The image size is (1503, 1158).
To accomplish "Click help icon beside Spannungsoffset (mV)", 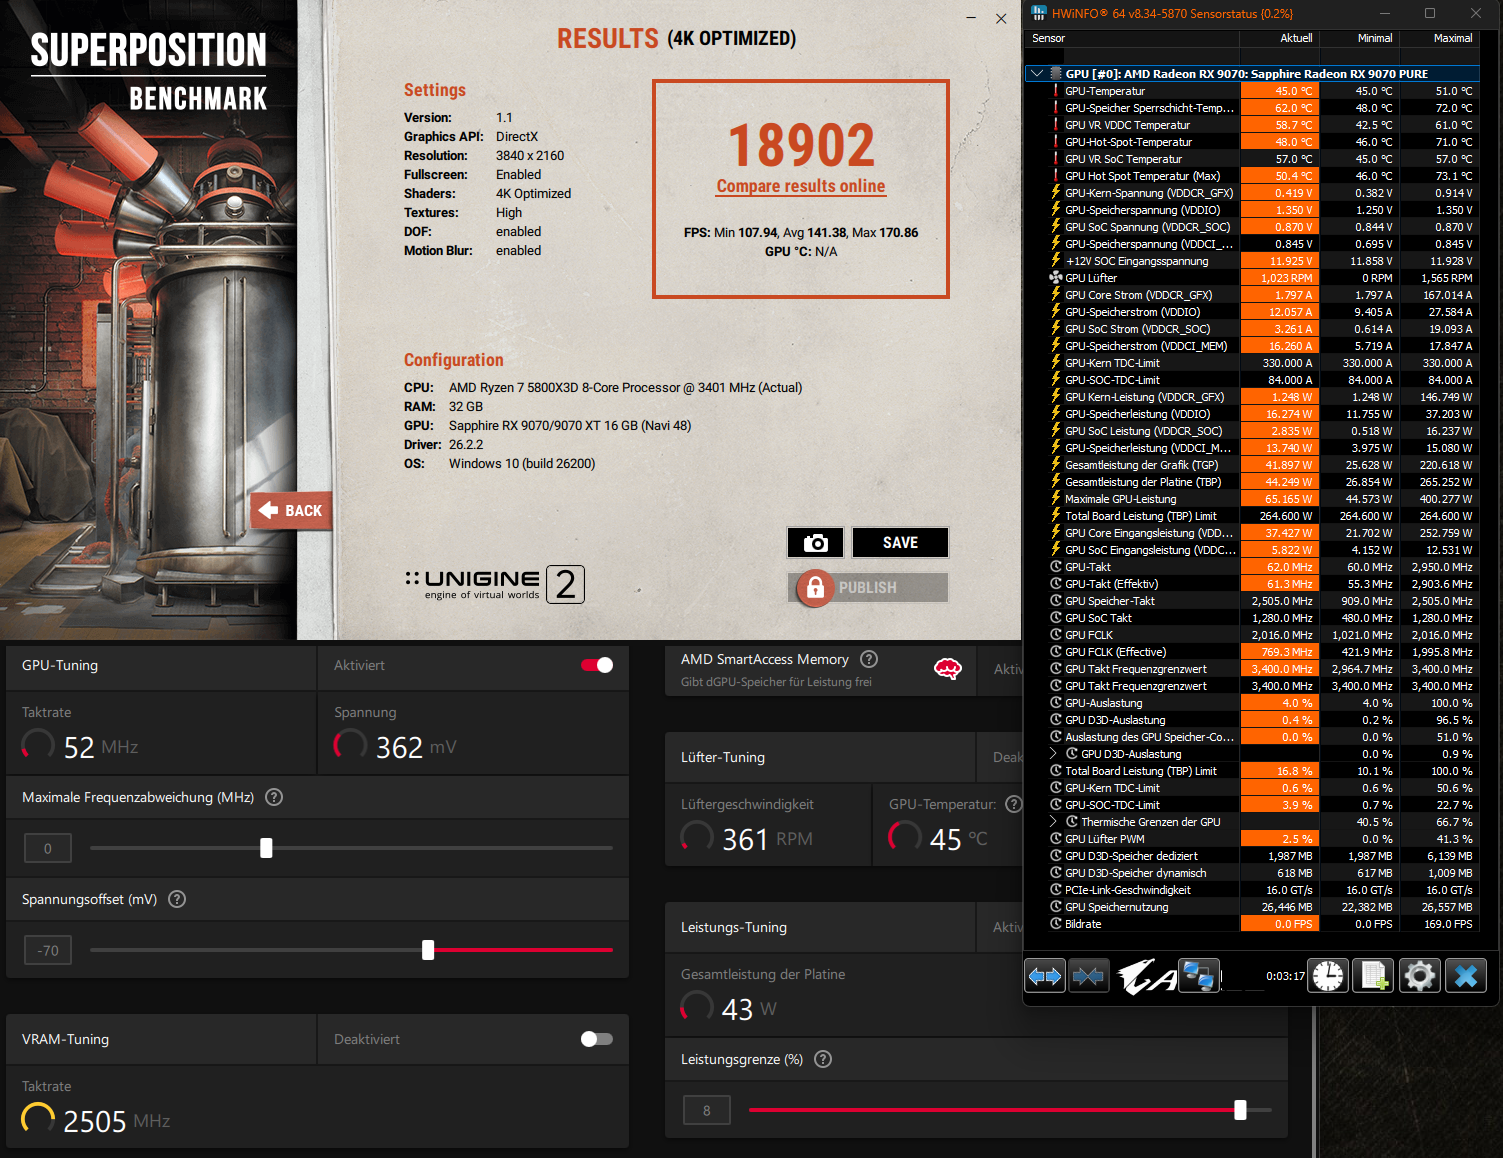I will (177, 899).
